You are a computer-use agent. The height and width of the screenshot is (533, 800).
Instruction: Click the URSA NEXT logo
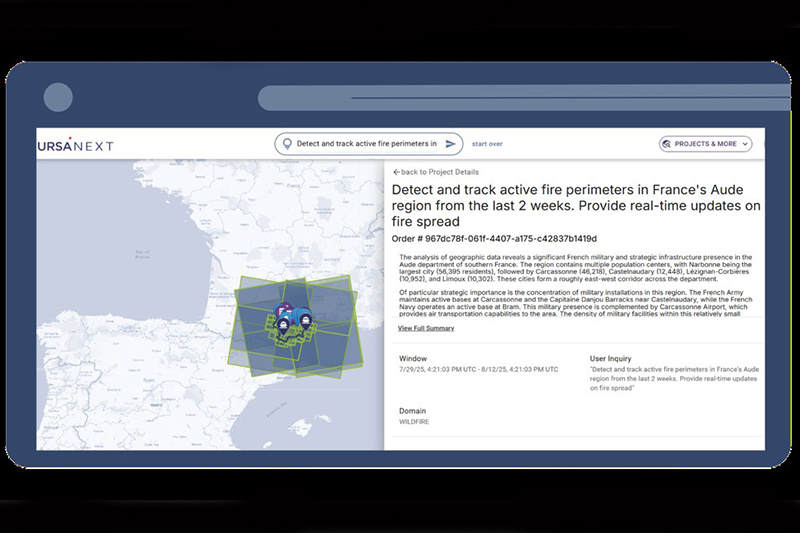pos(75,145)
